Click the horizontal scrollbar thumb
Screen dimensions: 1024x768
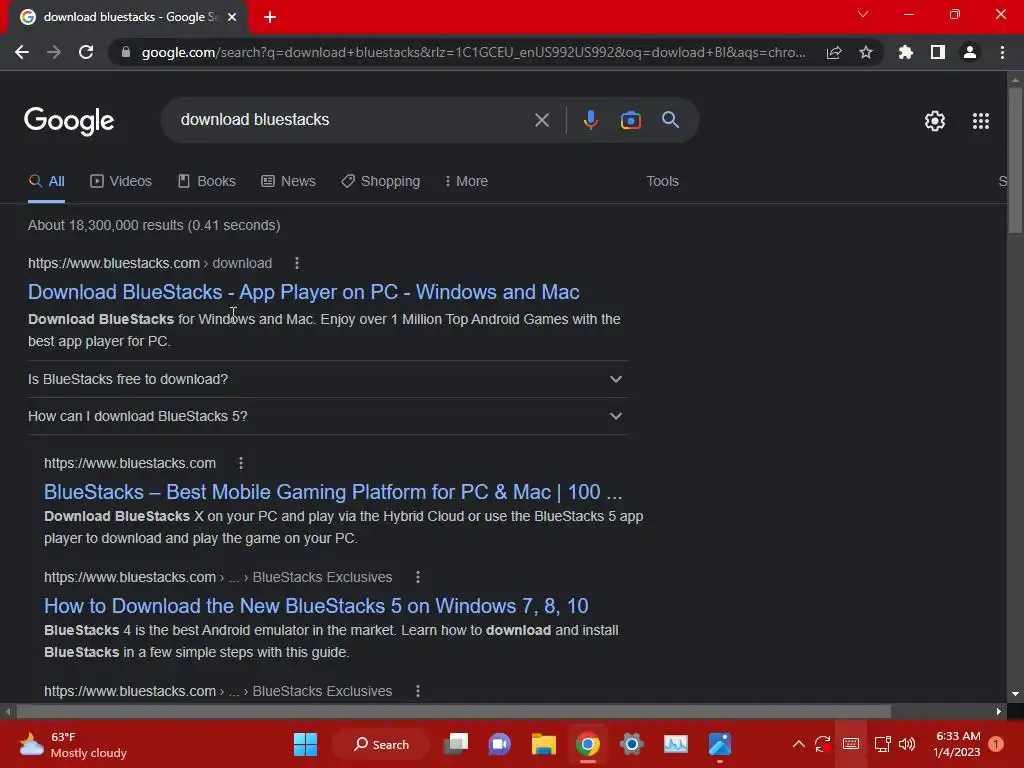pos(453,711)
